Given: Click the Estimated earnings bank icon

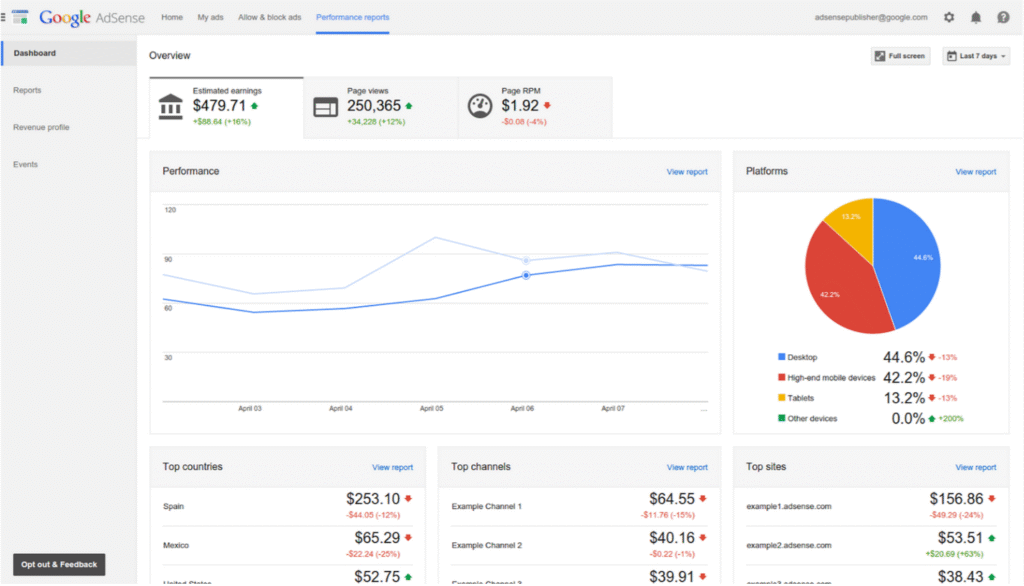Looking at the screenshot, I should [171, 106].
